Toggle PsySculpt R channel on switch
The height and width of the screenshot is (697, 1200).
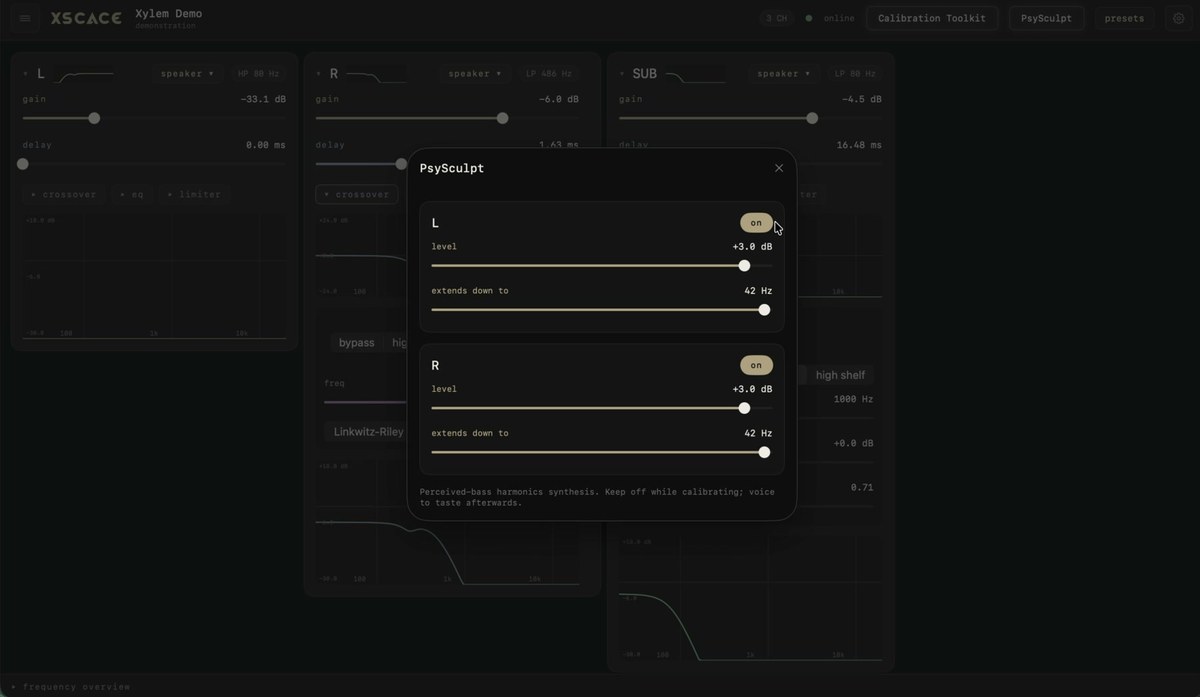(x=756, y=365)
